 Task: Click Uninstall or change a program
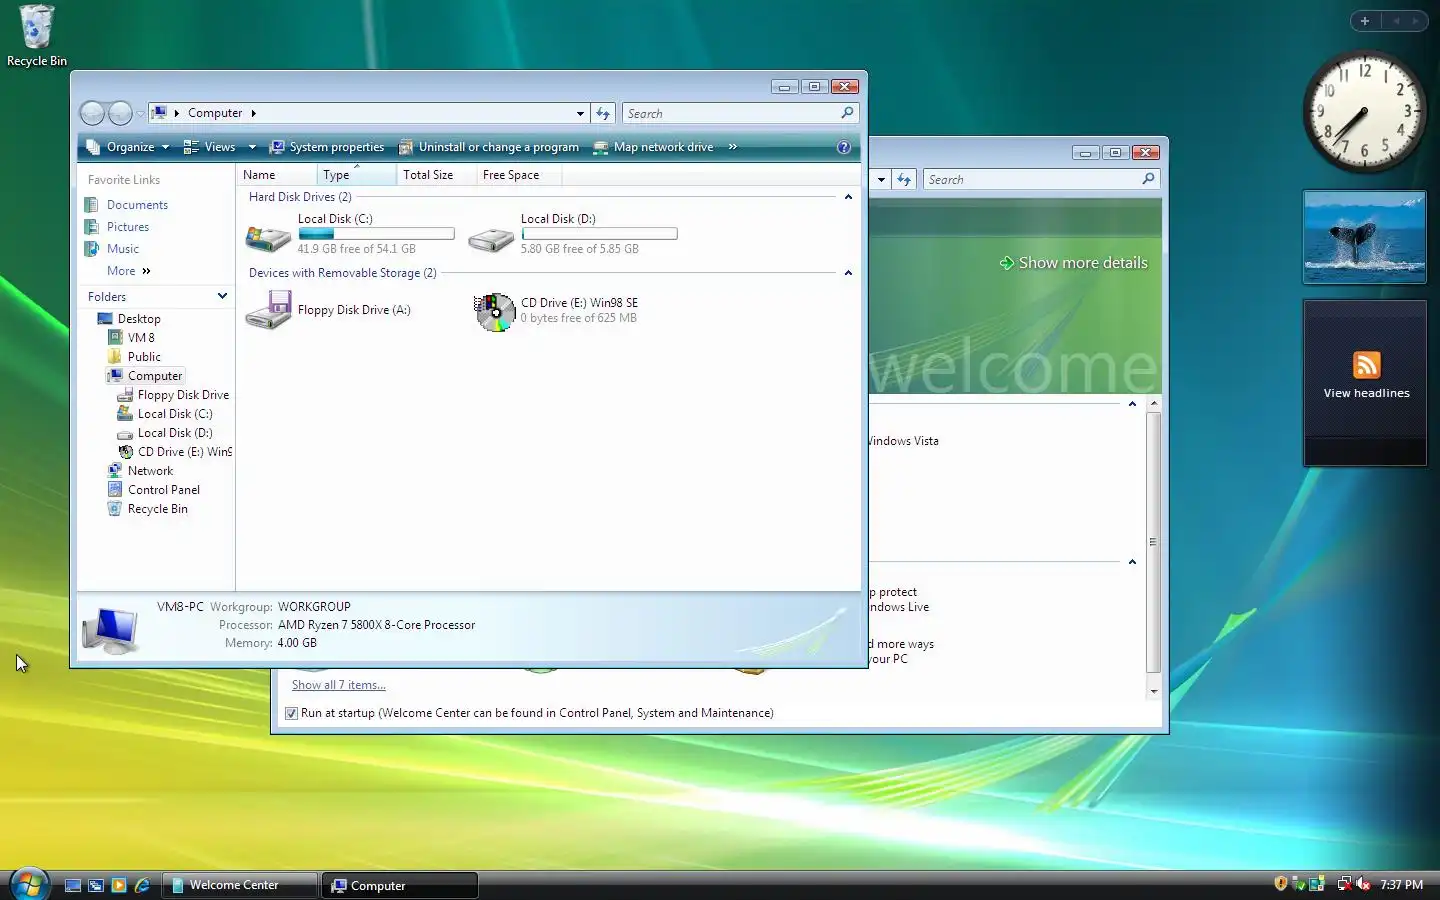tap(489, 147)
